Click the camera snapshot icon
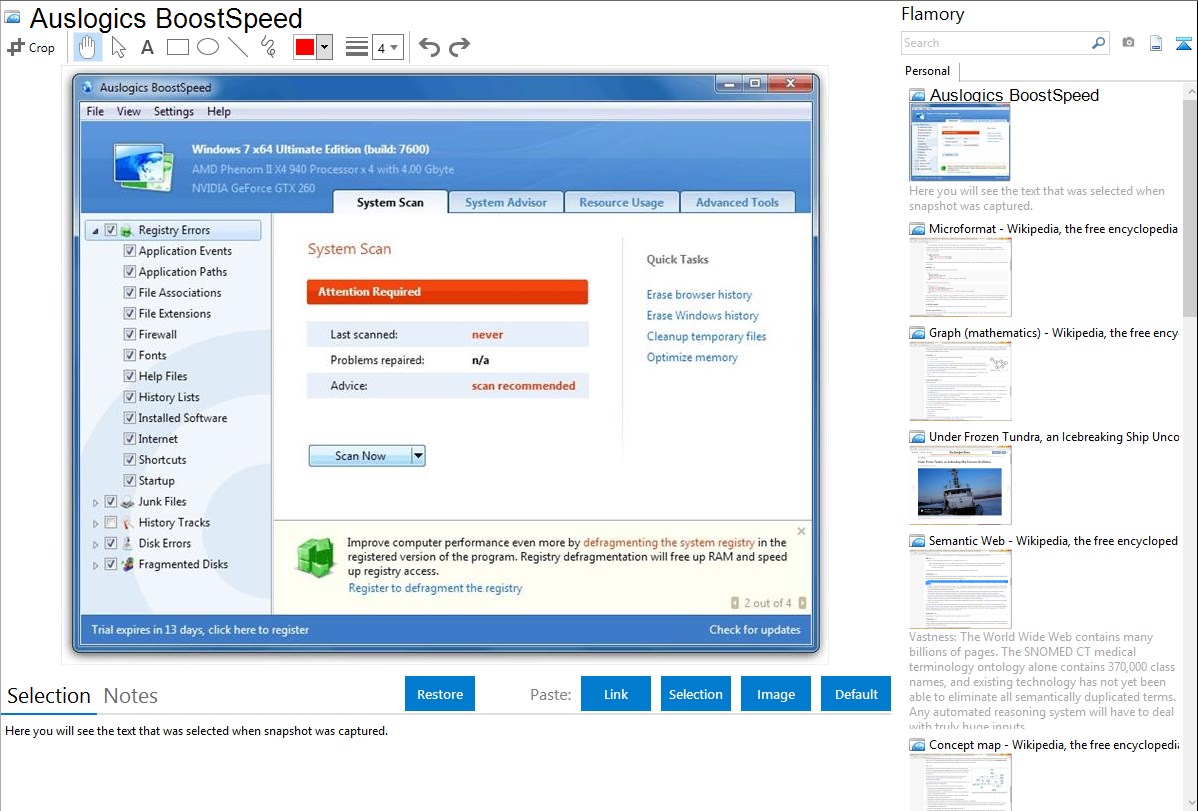The width and height of the screenshot is (1198, 811). [x=1128, y=43]
